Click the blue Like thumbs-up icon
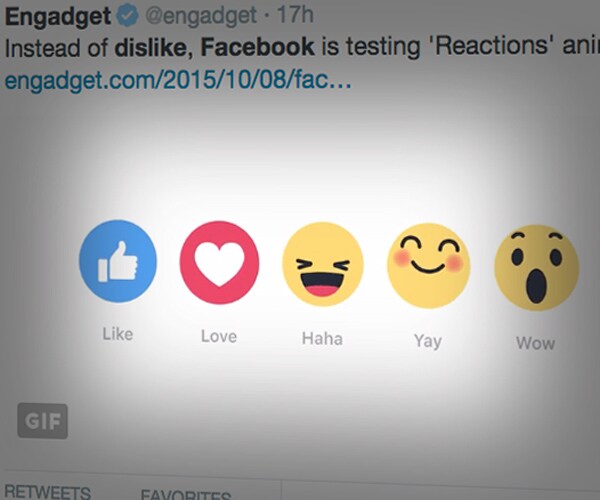Image resolution: width=600 pixels, height=500 pixels. tap(118, 261)
